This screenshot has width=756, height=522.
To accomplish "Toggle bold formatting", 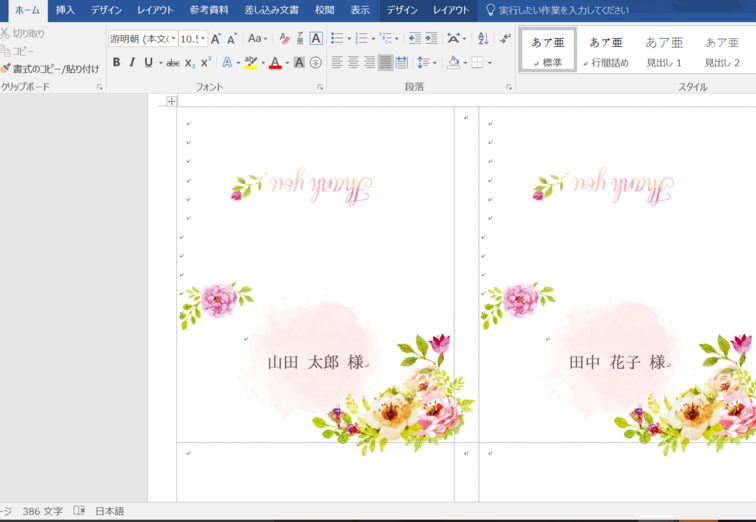I will 116,62.
